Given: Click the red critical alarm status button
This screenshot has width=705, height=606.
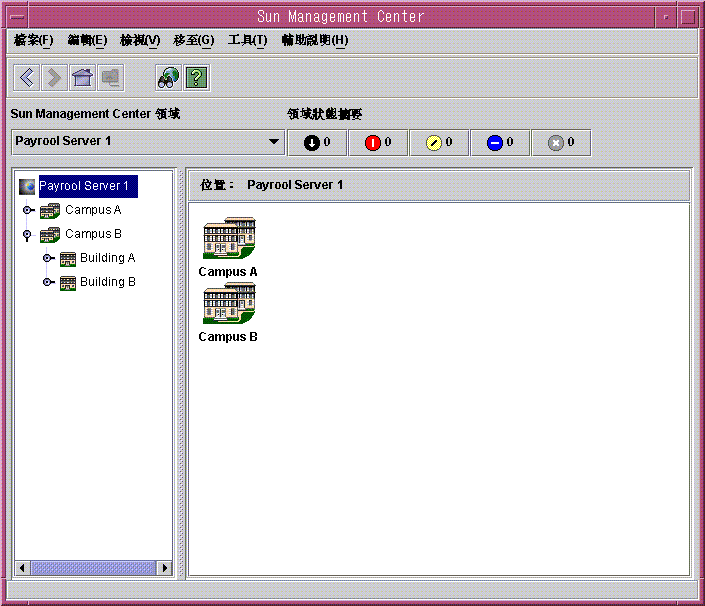Looking at the screenshot, I should click(378, 143).
